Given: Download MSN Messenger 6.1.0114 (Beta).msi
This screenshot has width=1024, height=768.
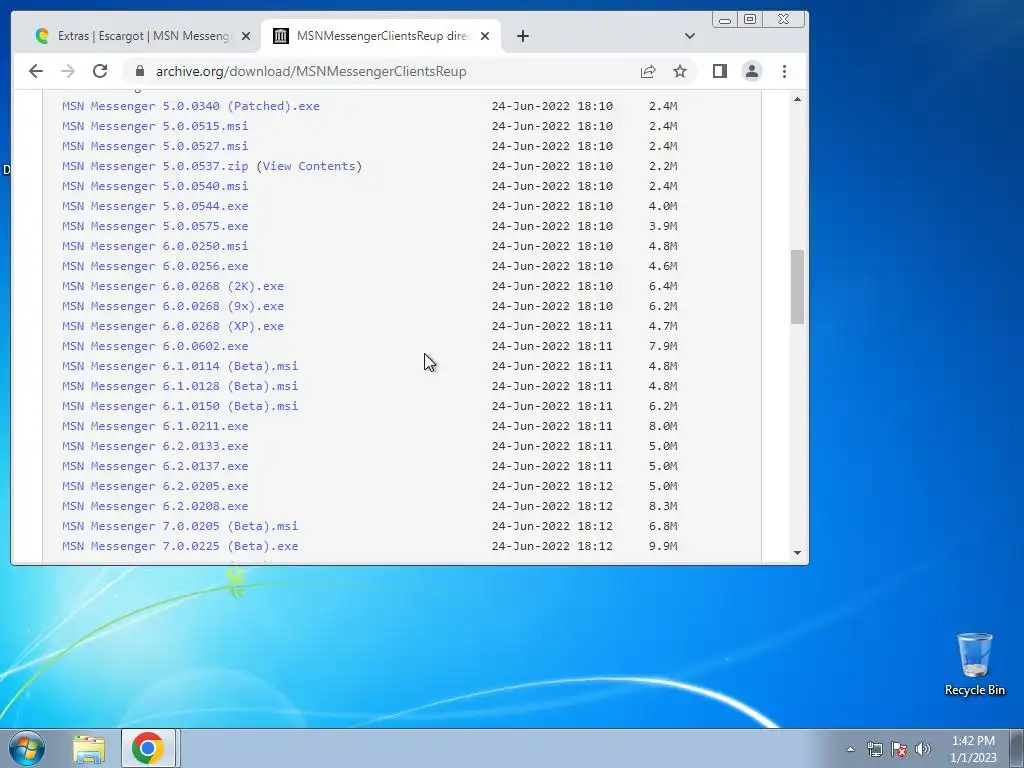Looking at the screenshot, I should pyautogui.click(x=180, y=366).
